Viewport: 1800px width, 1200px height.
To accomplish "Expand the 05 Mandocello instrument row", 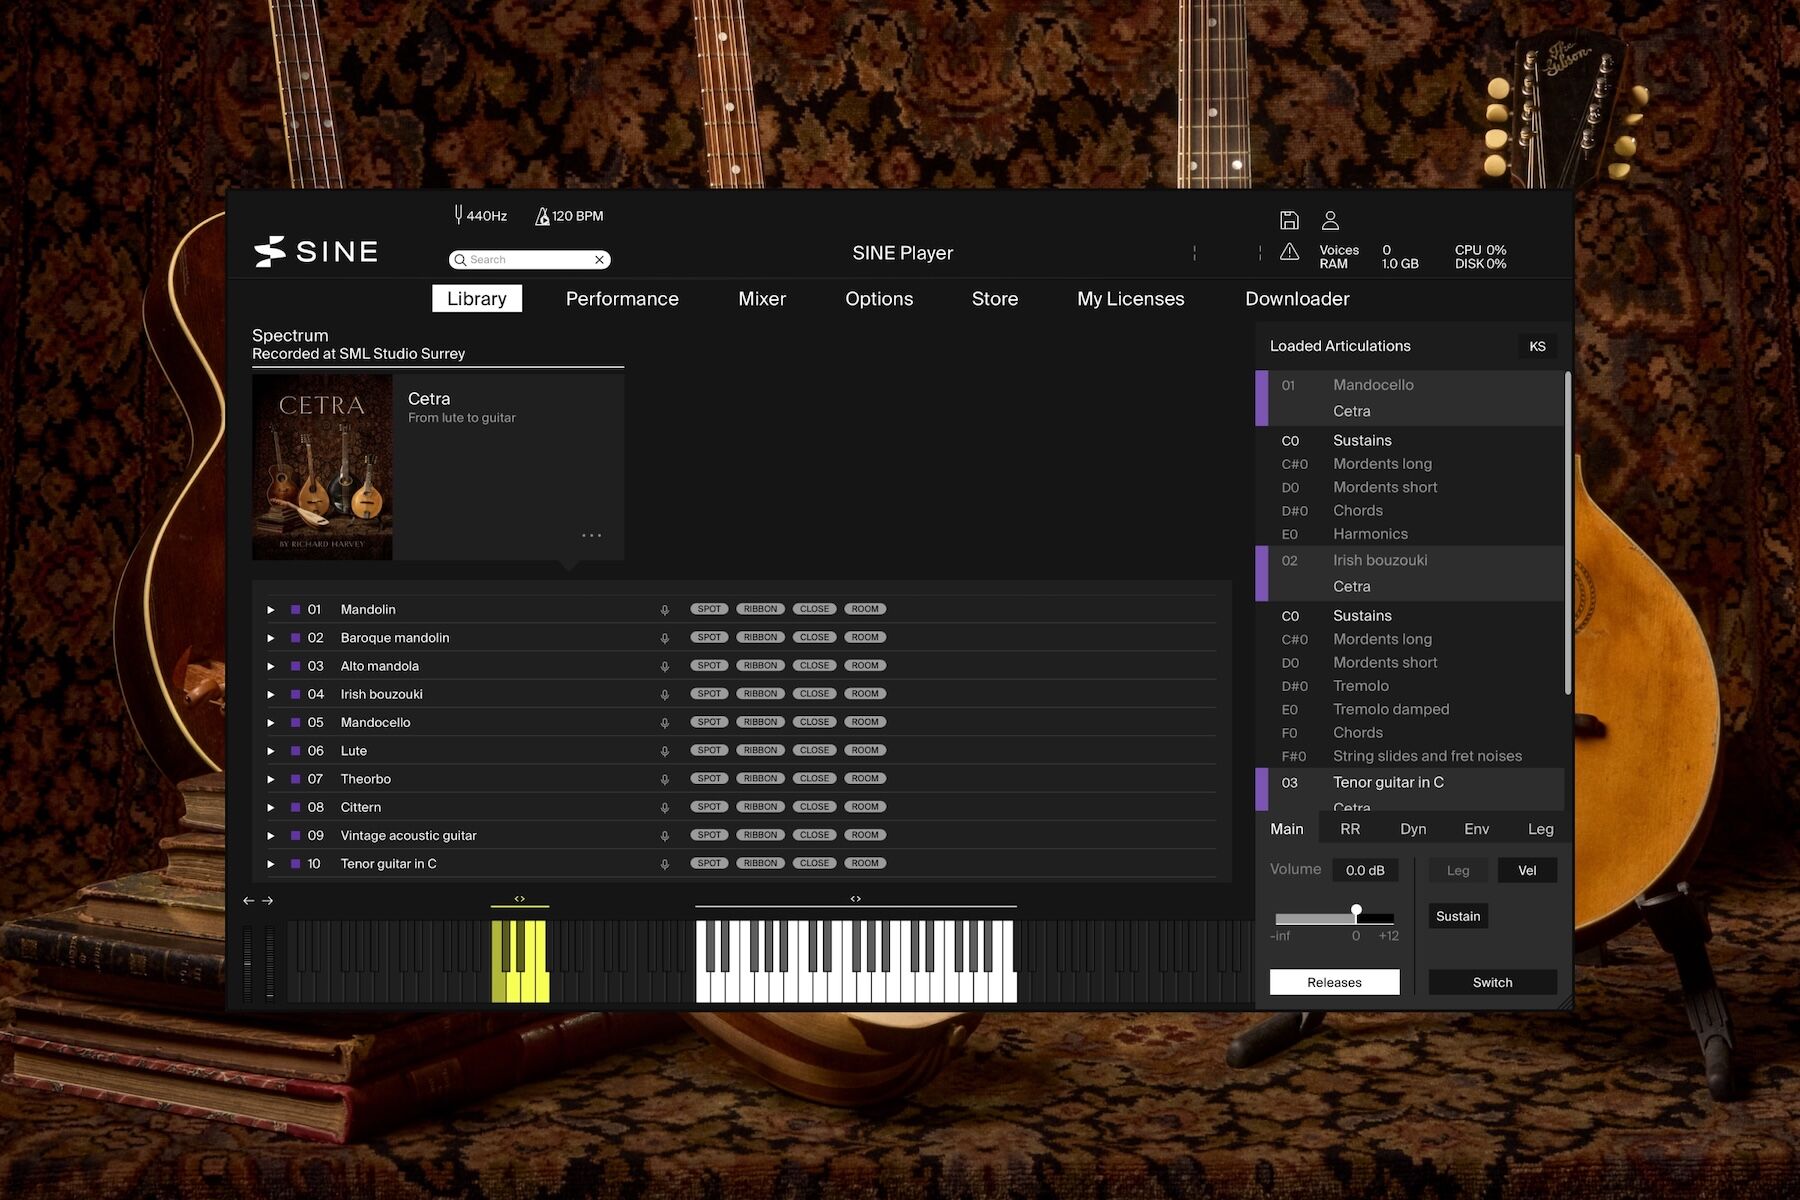I will pyautogui.click(x=270, y=723).
